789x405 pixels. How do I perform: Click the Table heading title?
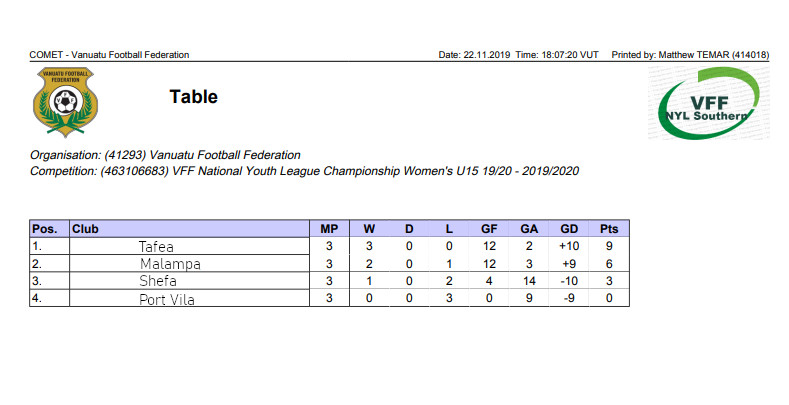[194, 97]
